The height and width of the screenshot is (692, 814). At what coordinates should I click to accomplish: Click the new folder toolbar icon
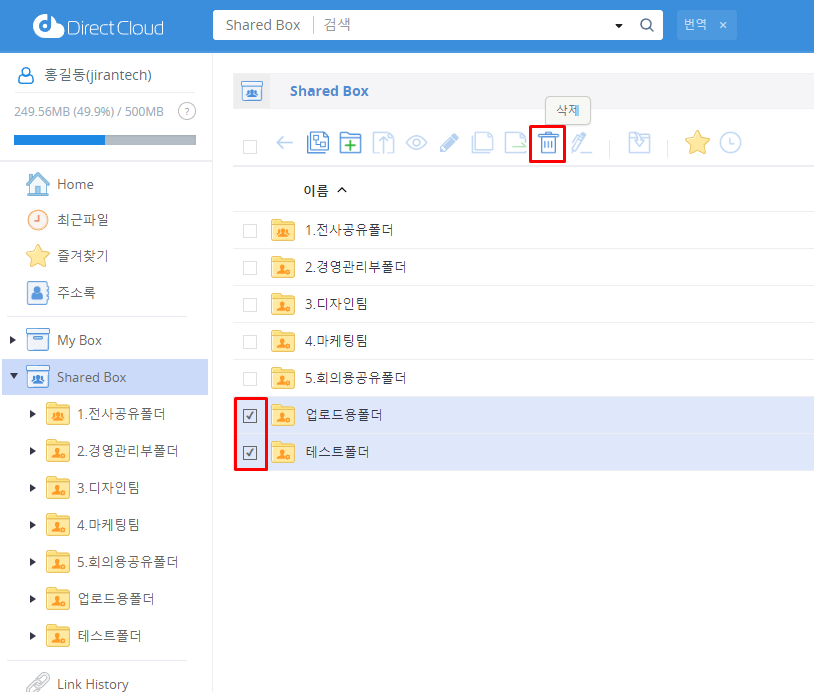click(x=350, y=143)
